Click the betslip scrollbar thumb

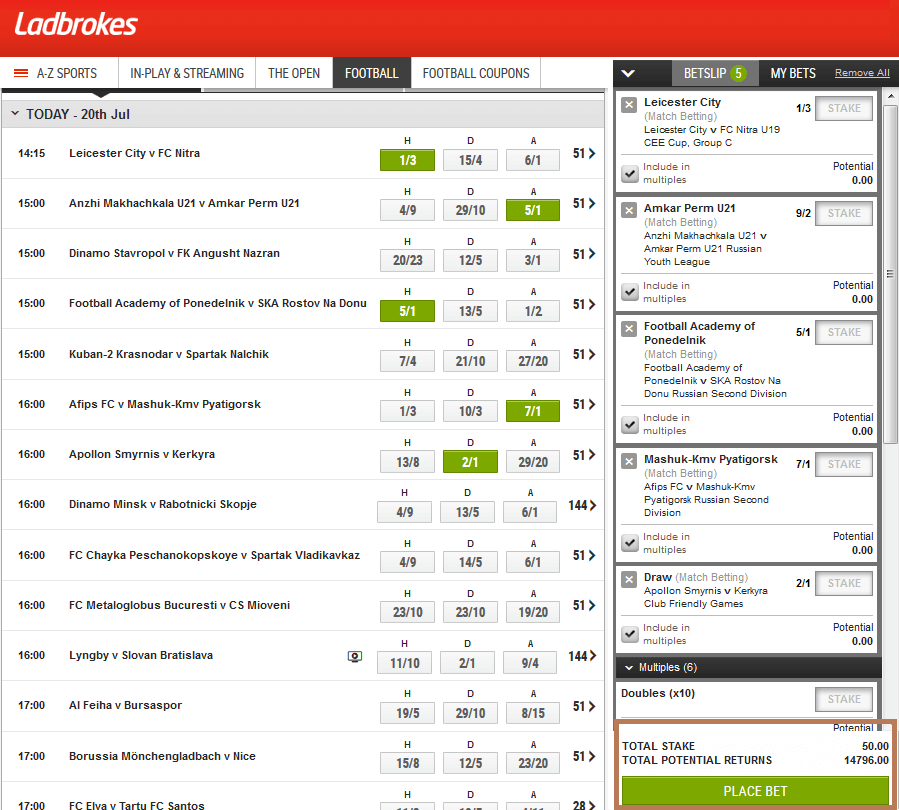pos(890,274)
